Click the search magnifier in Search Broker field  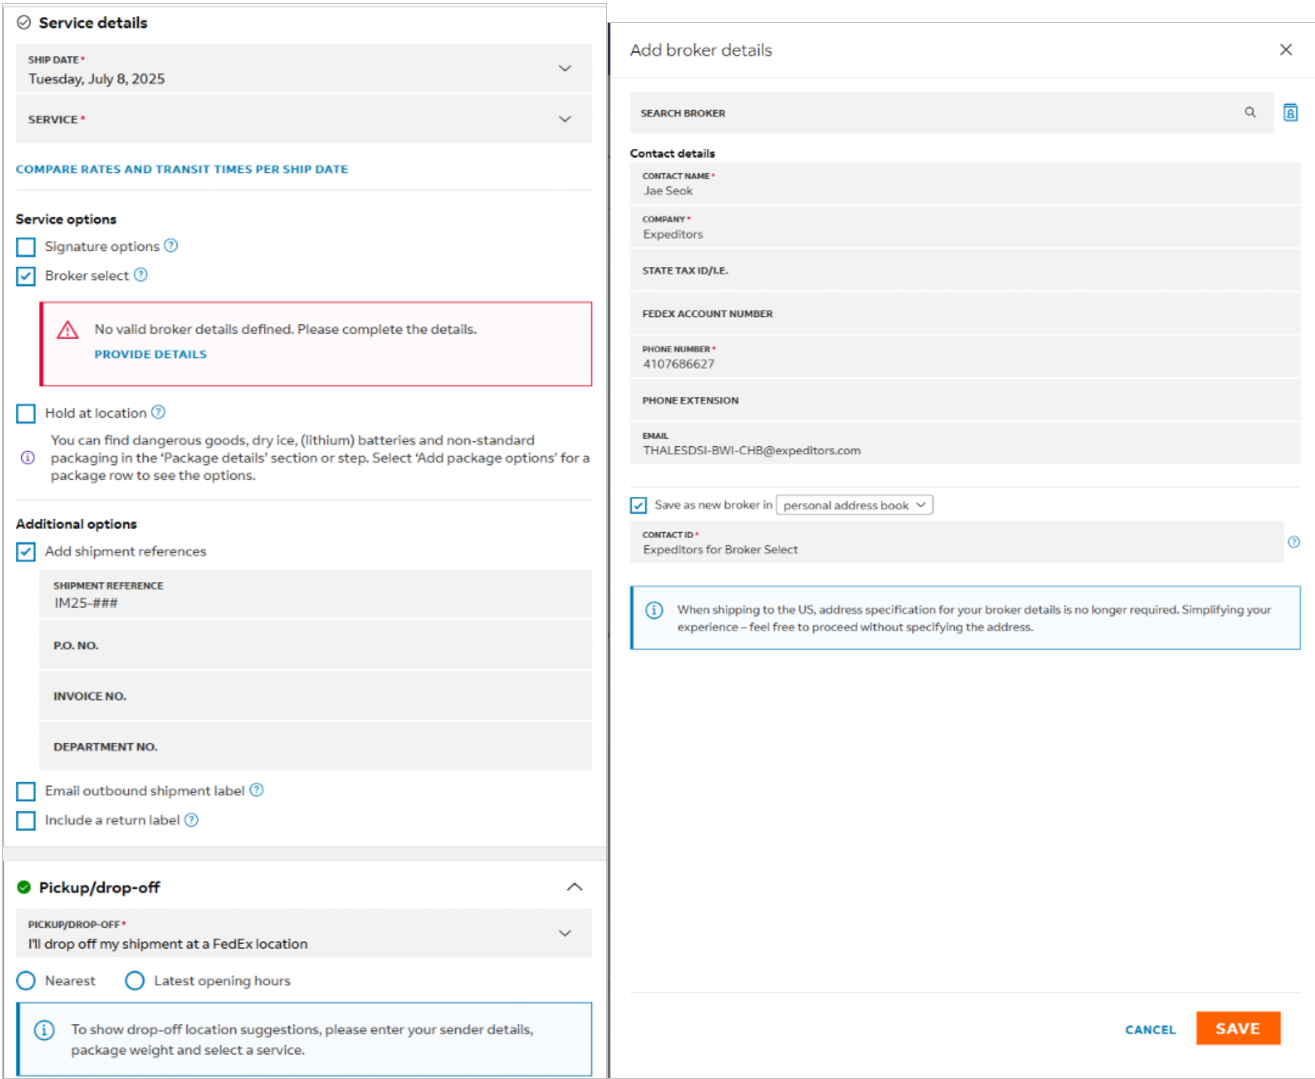(x=1250, y=113)
